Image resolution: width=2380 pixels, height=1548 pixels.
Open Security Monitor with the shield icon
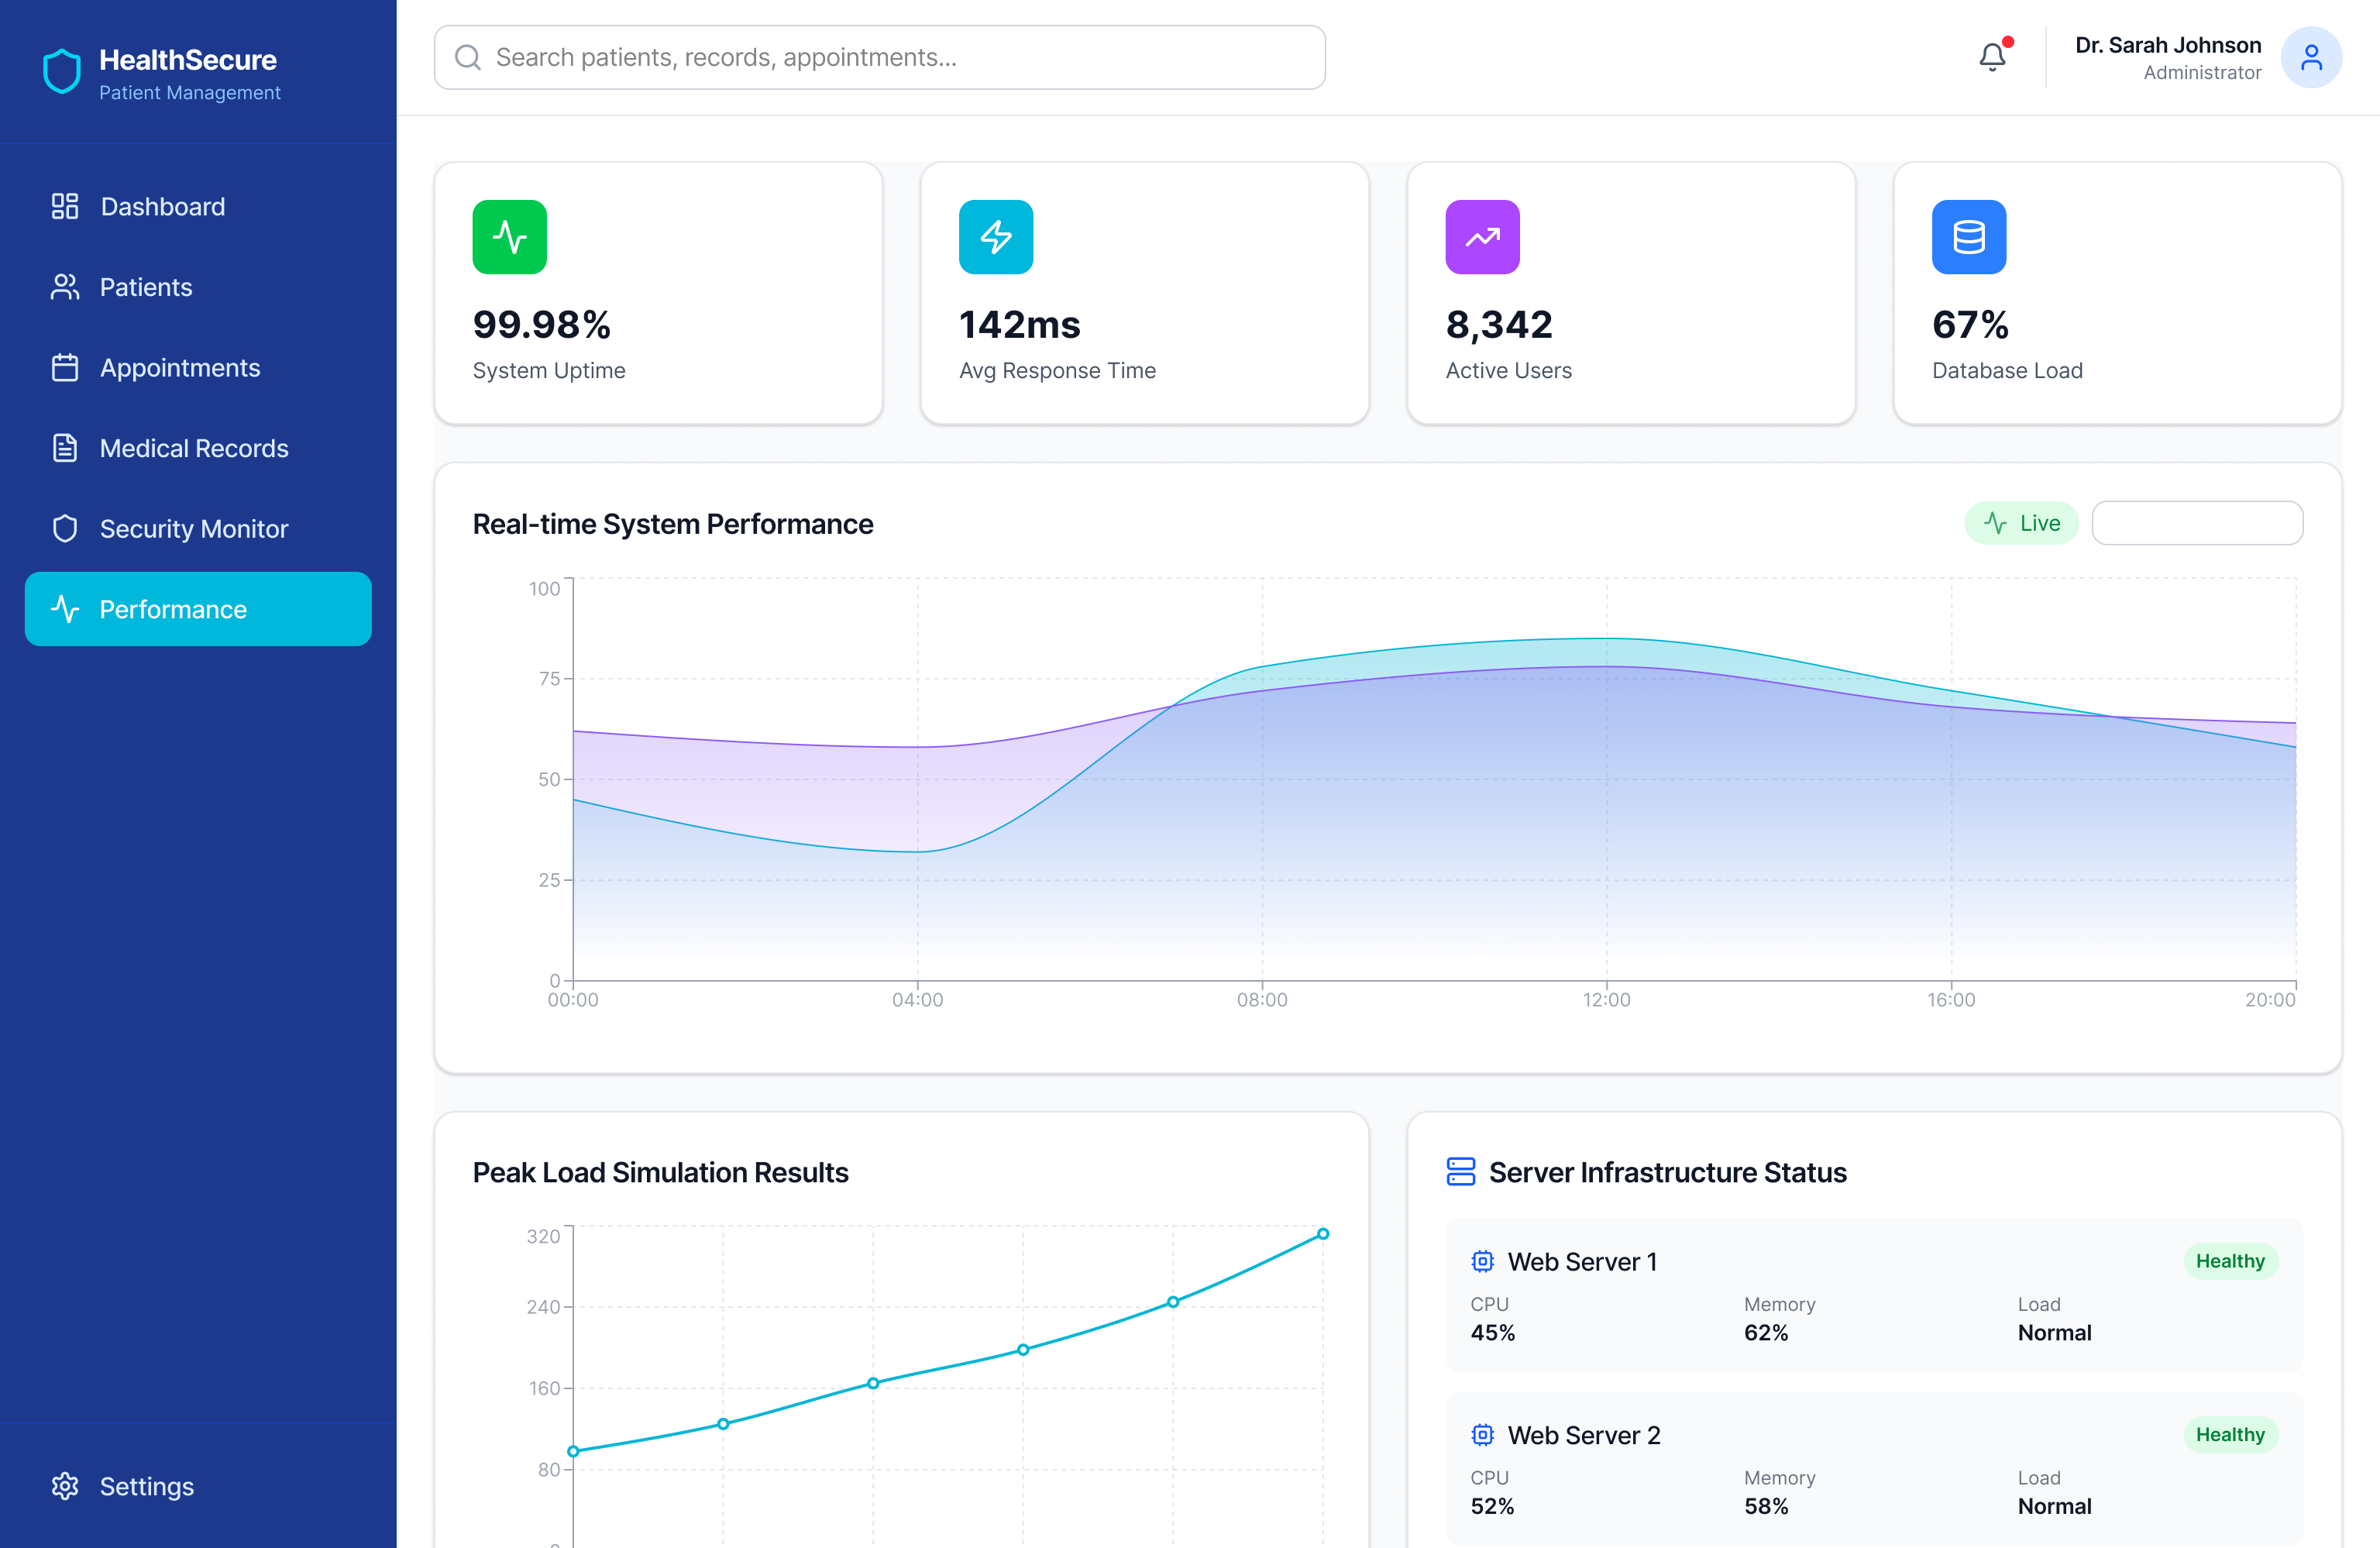coord(64,528)
